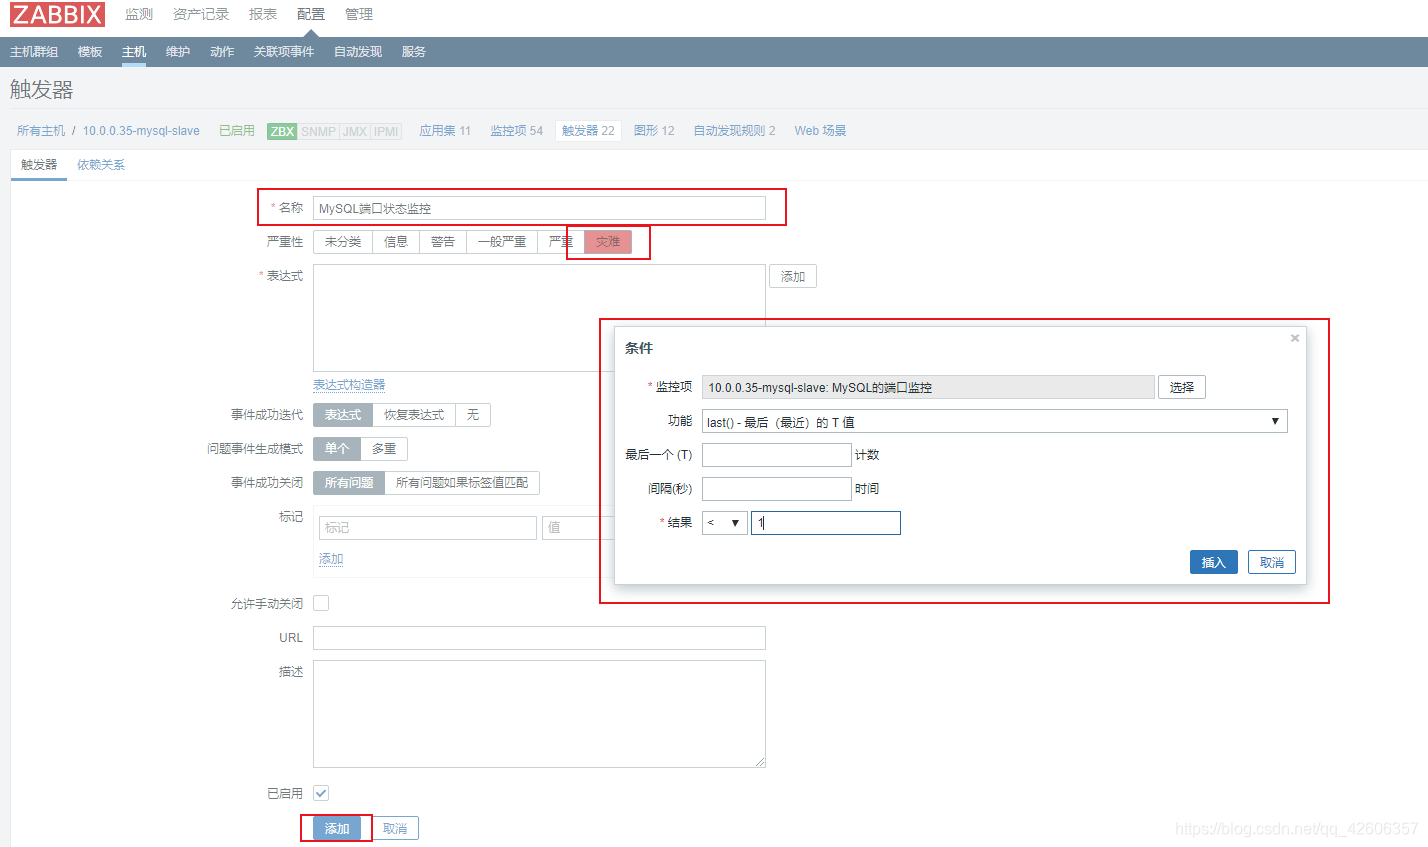Select severity 未分类
The width and height of the screenshot is (1428, 847).
[343, 242]
